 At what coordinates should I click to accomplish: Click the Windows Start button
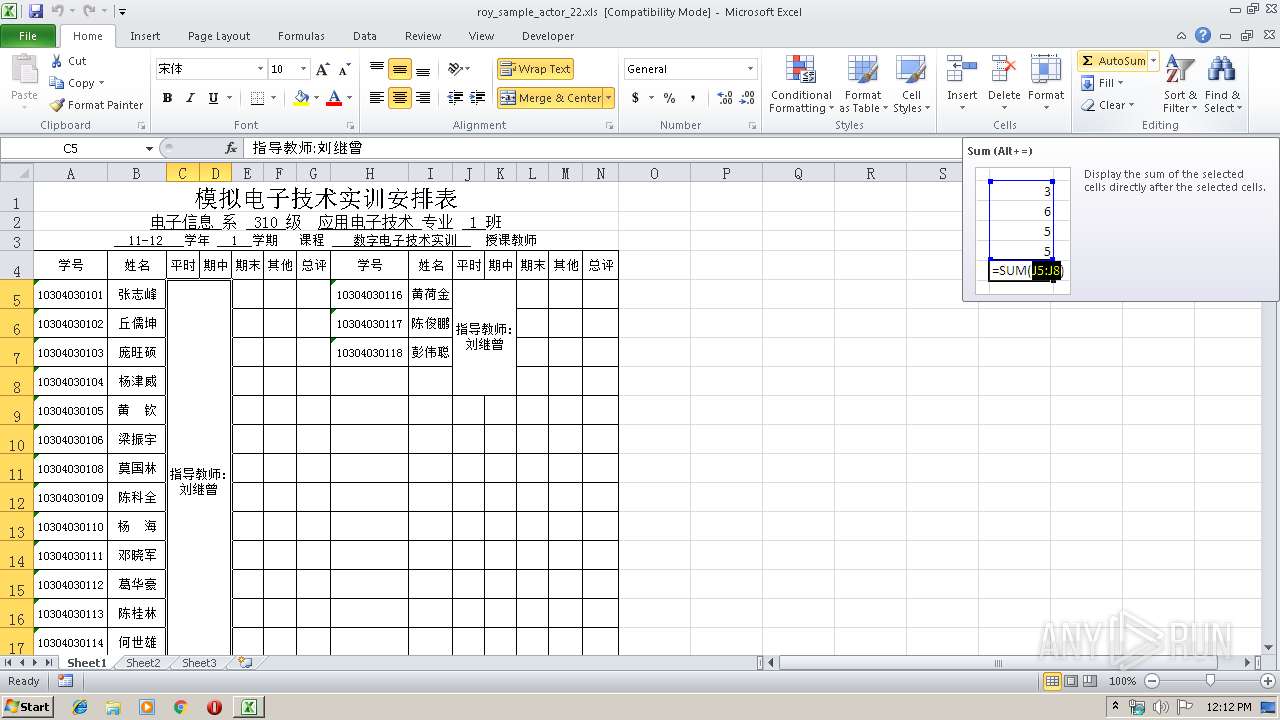(x=27, y=706)
